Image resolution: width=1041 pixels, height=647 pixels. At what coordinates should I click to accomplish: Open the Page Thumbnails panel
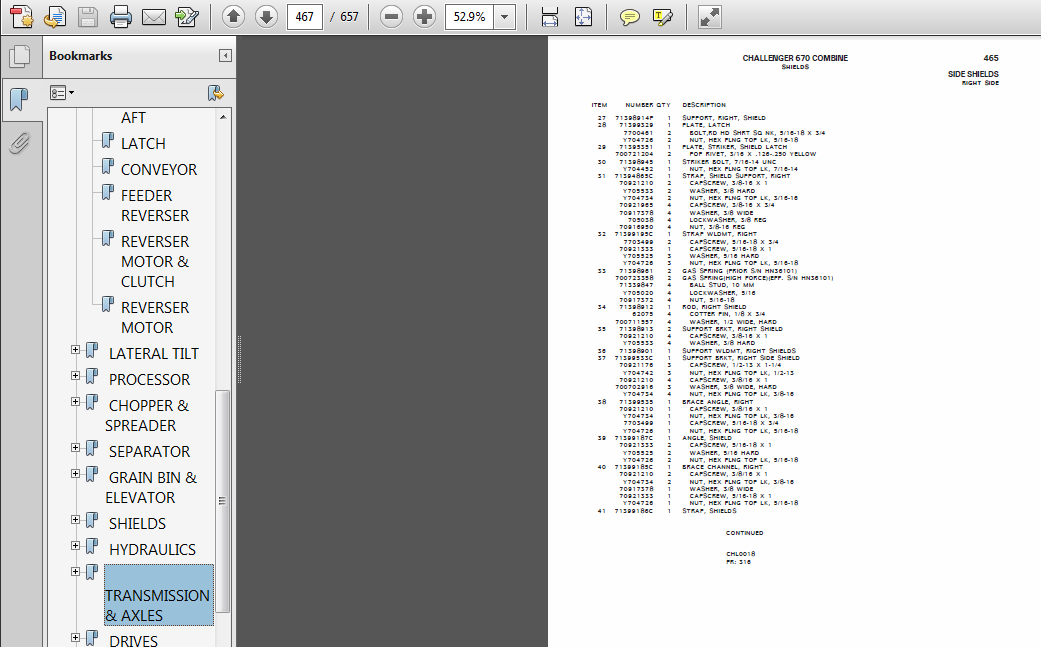point(19,56)
